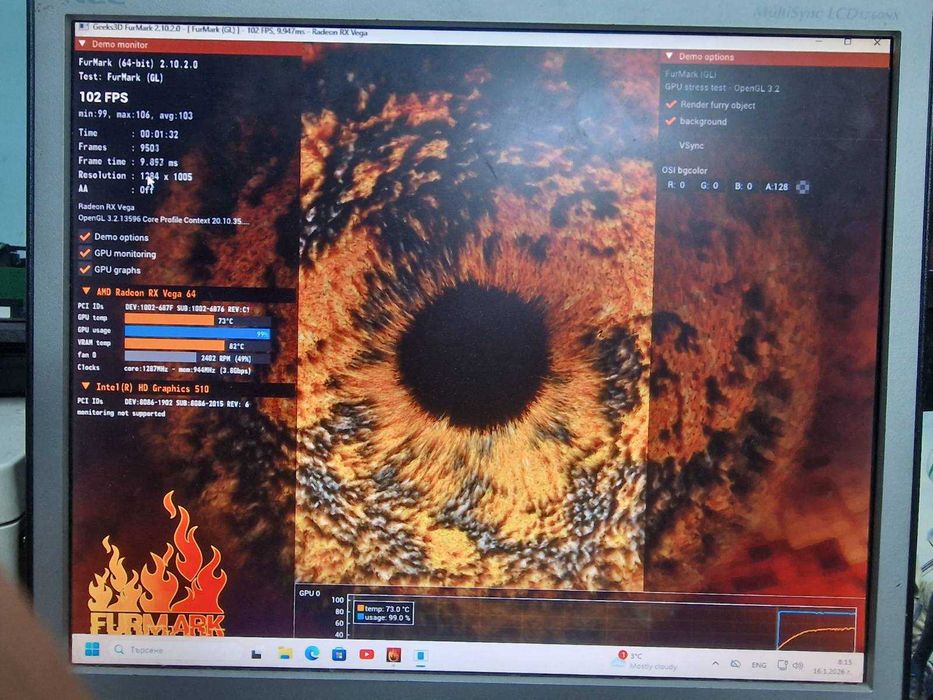Collapse the Demo monitor panel triangle
This screenshot has height=700, width=933.
point(83,44)
